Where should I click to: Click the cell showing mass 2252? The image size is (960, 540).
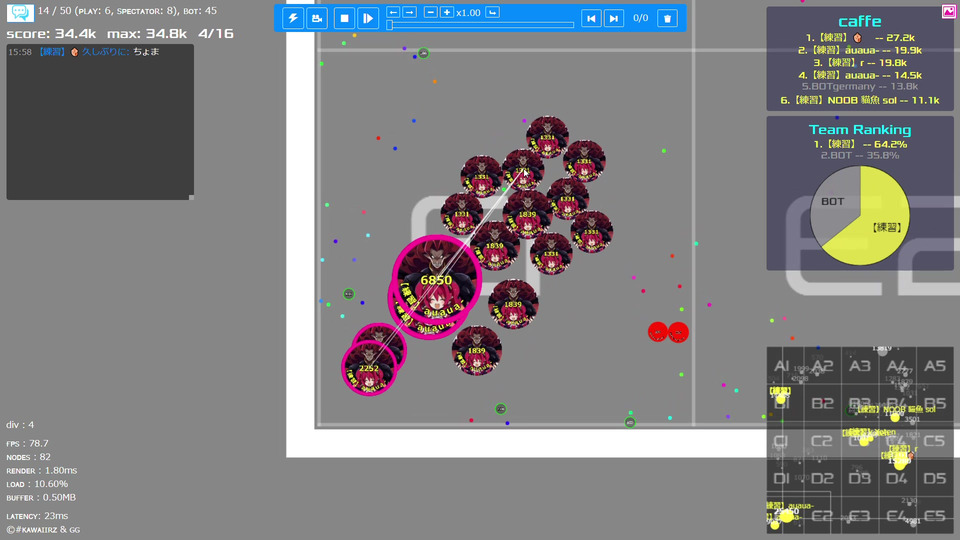[x=369, y=368]
